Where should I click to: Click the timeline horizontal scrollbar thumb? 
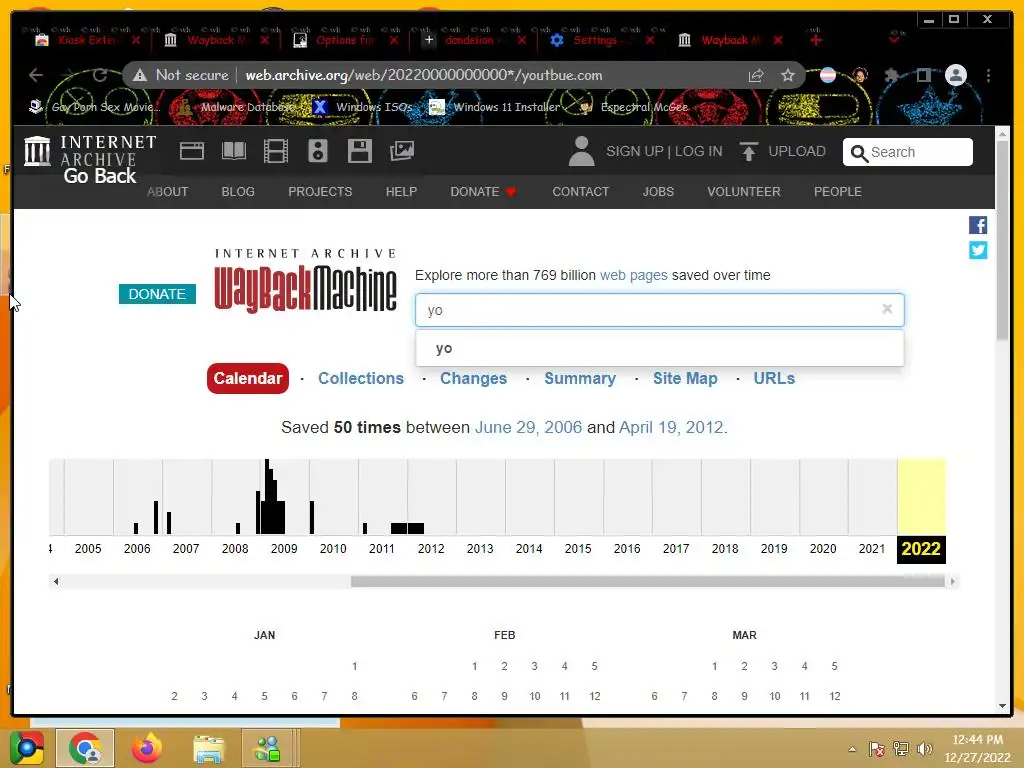[x=648, y=581]
